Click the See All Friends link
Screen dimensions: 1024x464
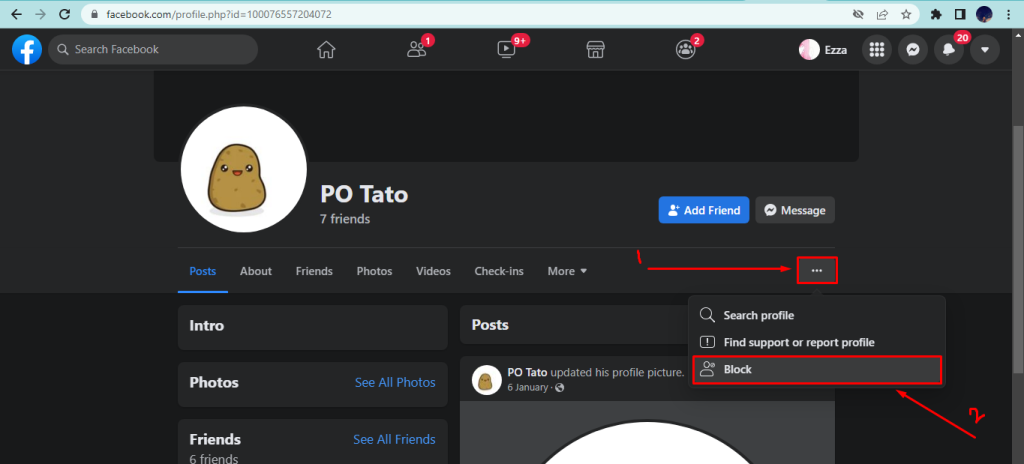click(394, 439)
